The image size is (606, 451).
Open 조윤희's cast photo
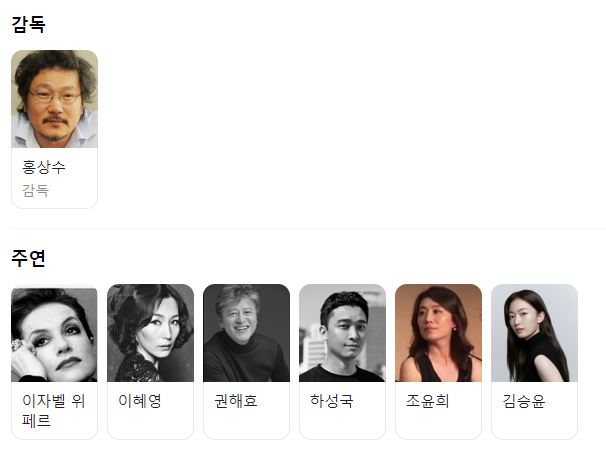438,333
